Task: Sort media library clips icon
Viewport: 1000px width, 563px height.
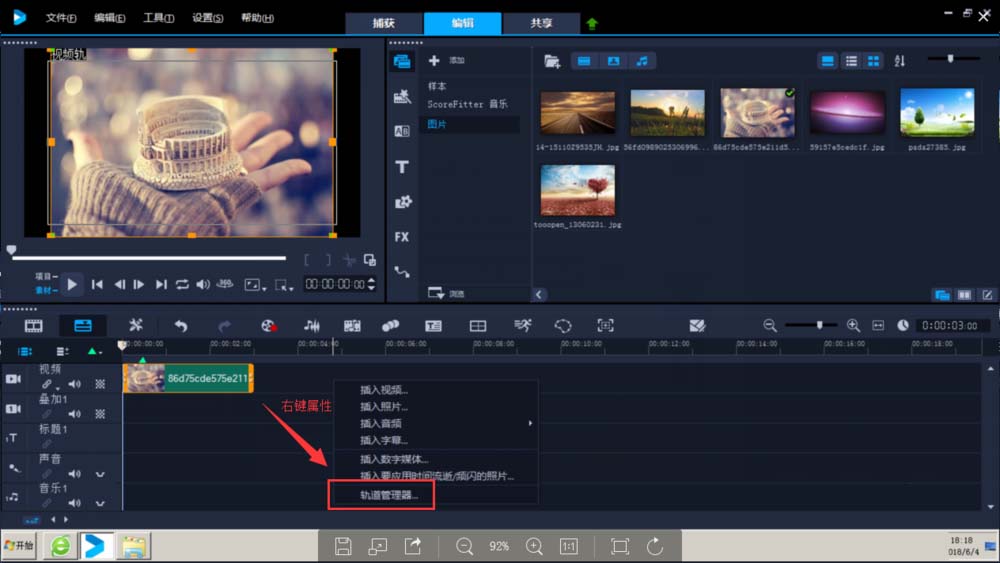Action: point(899,61)
